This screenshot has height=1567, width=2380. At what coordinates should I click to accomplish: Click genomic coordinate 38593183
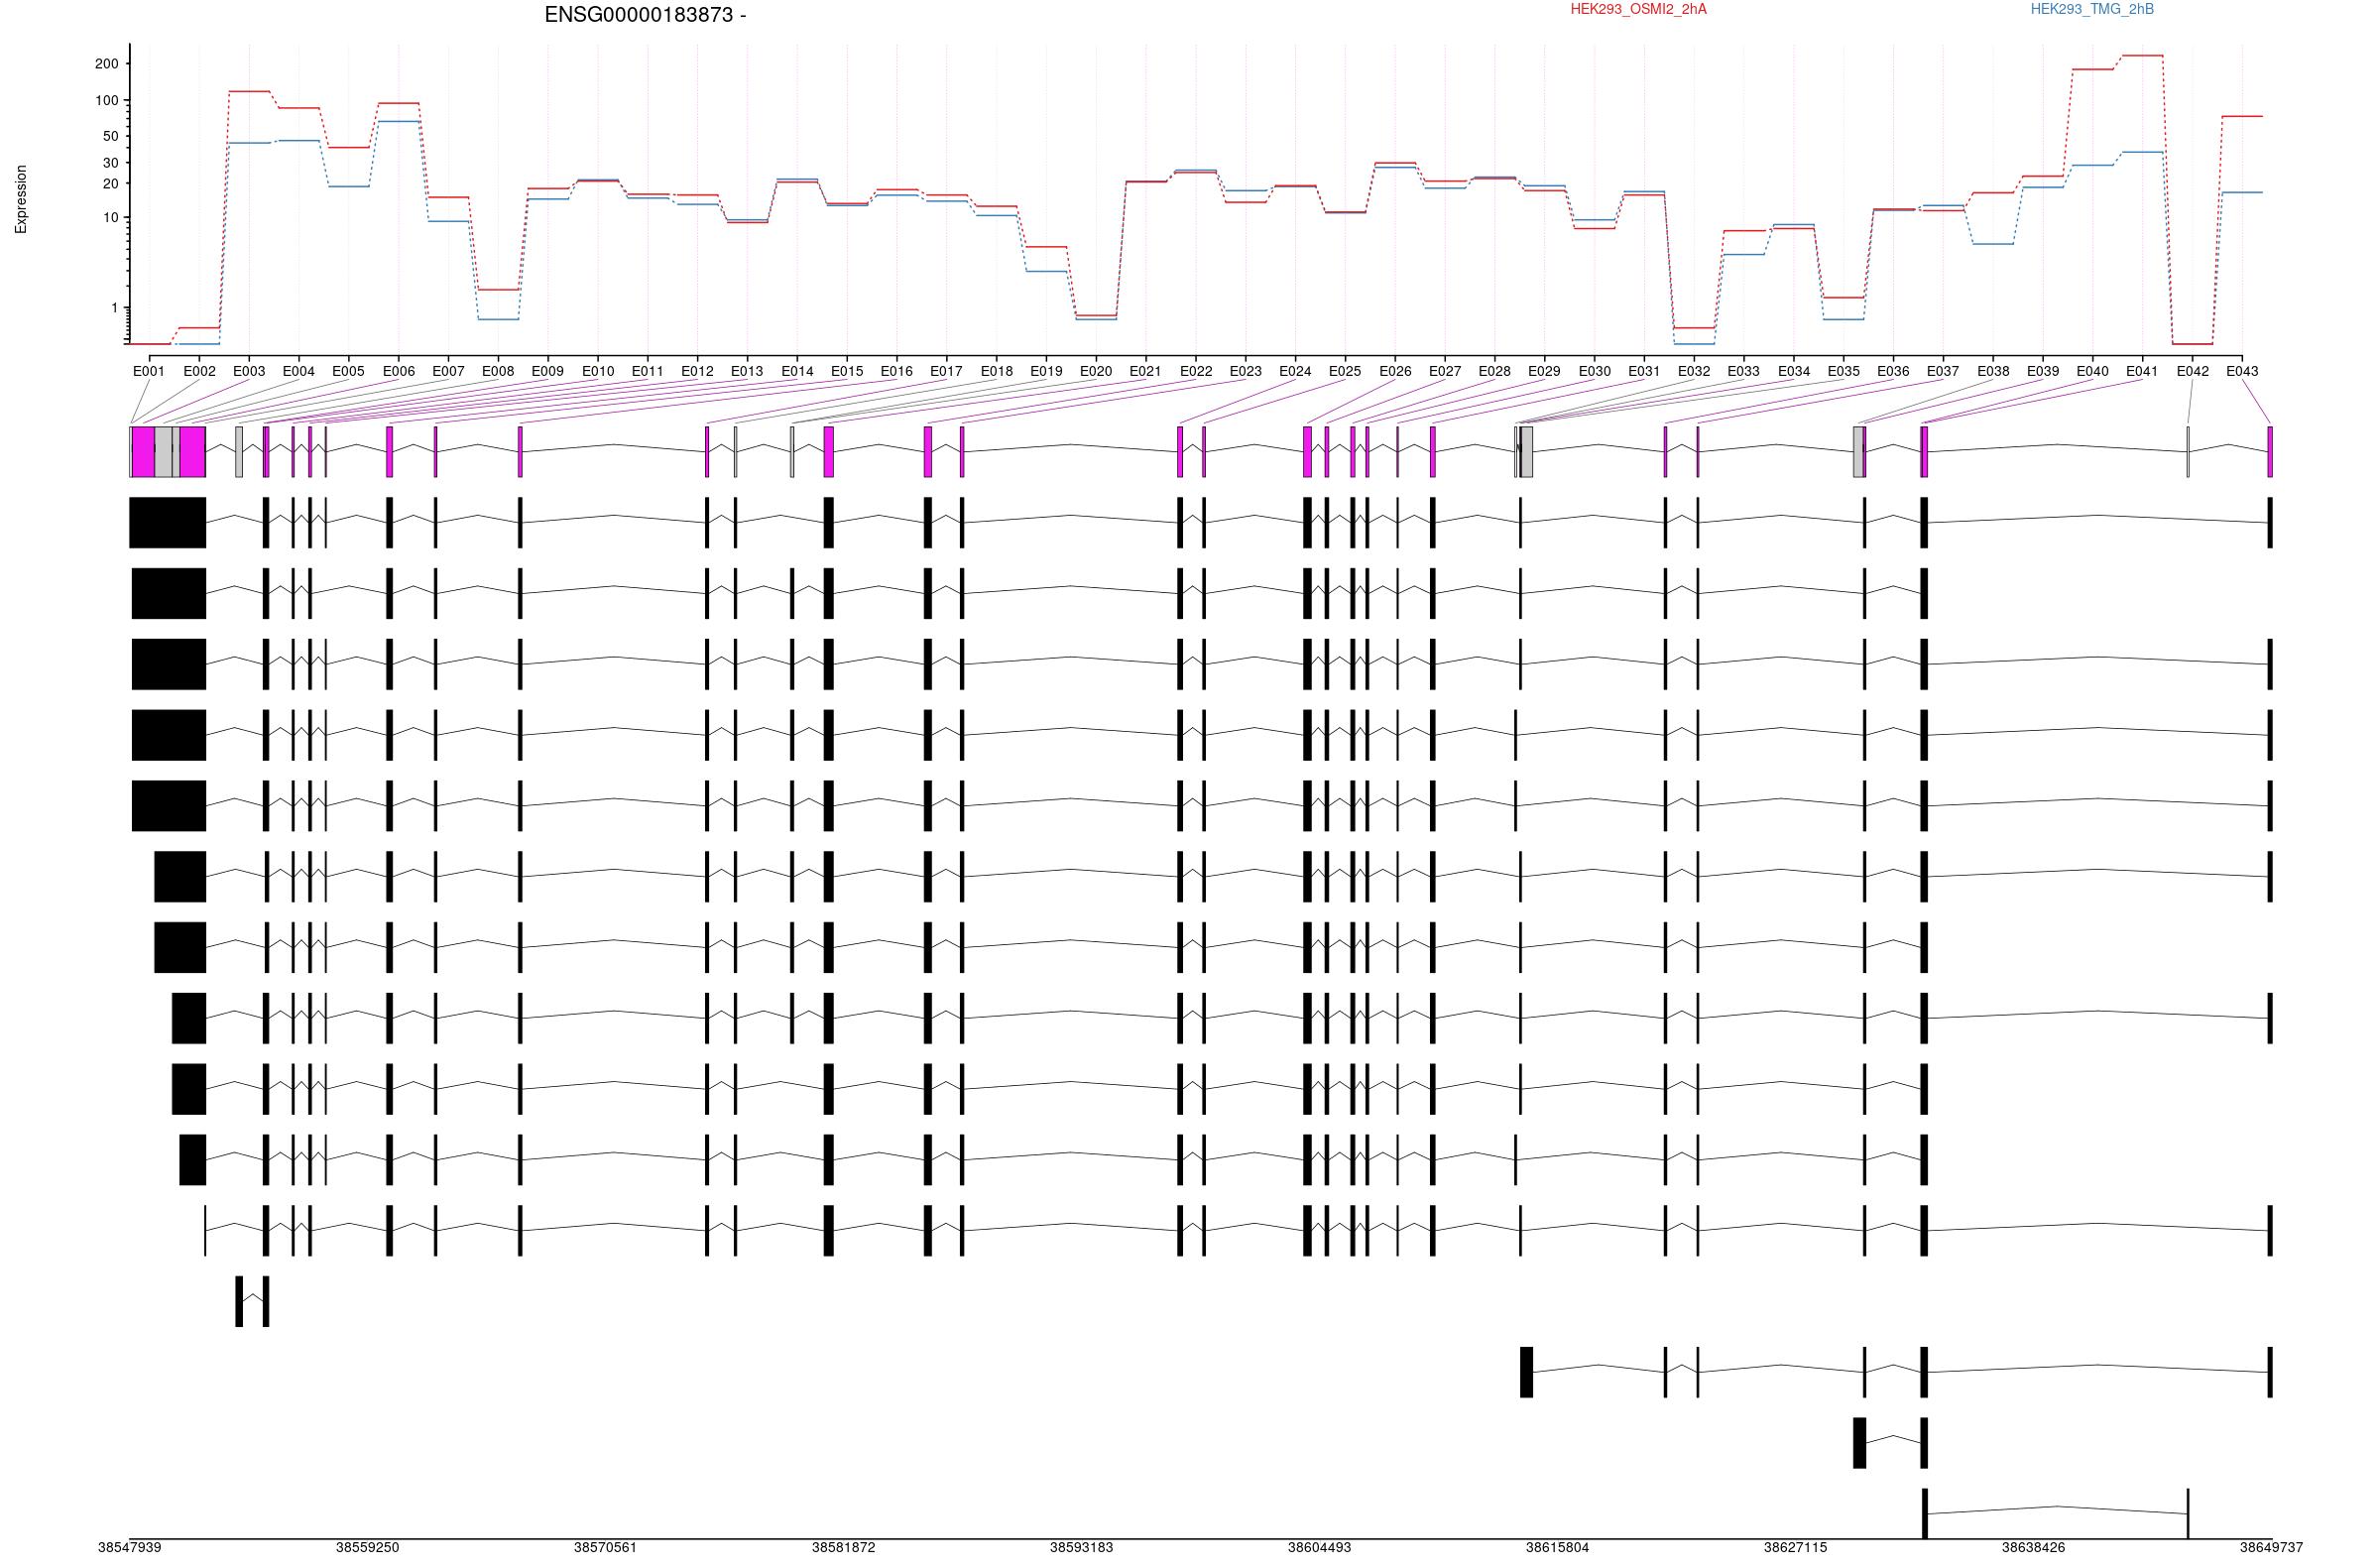coord(1081,1548)
